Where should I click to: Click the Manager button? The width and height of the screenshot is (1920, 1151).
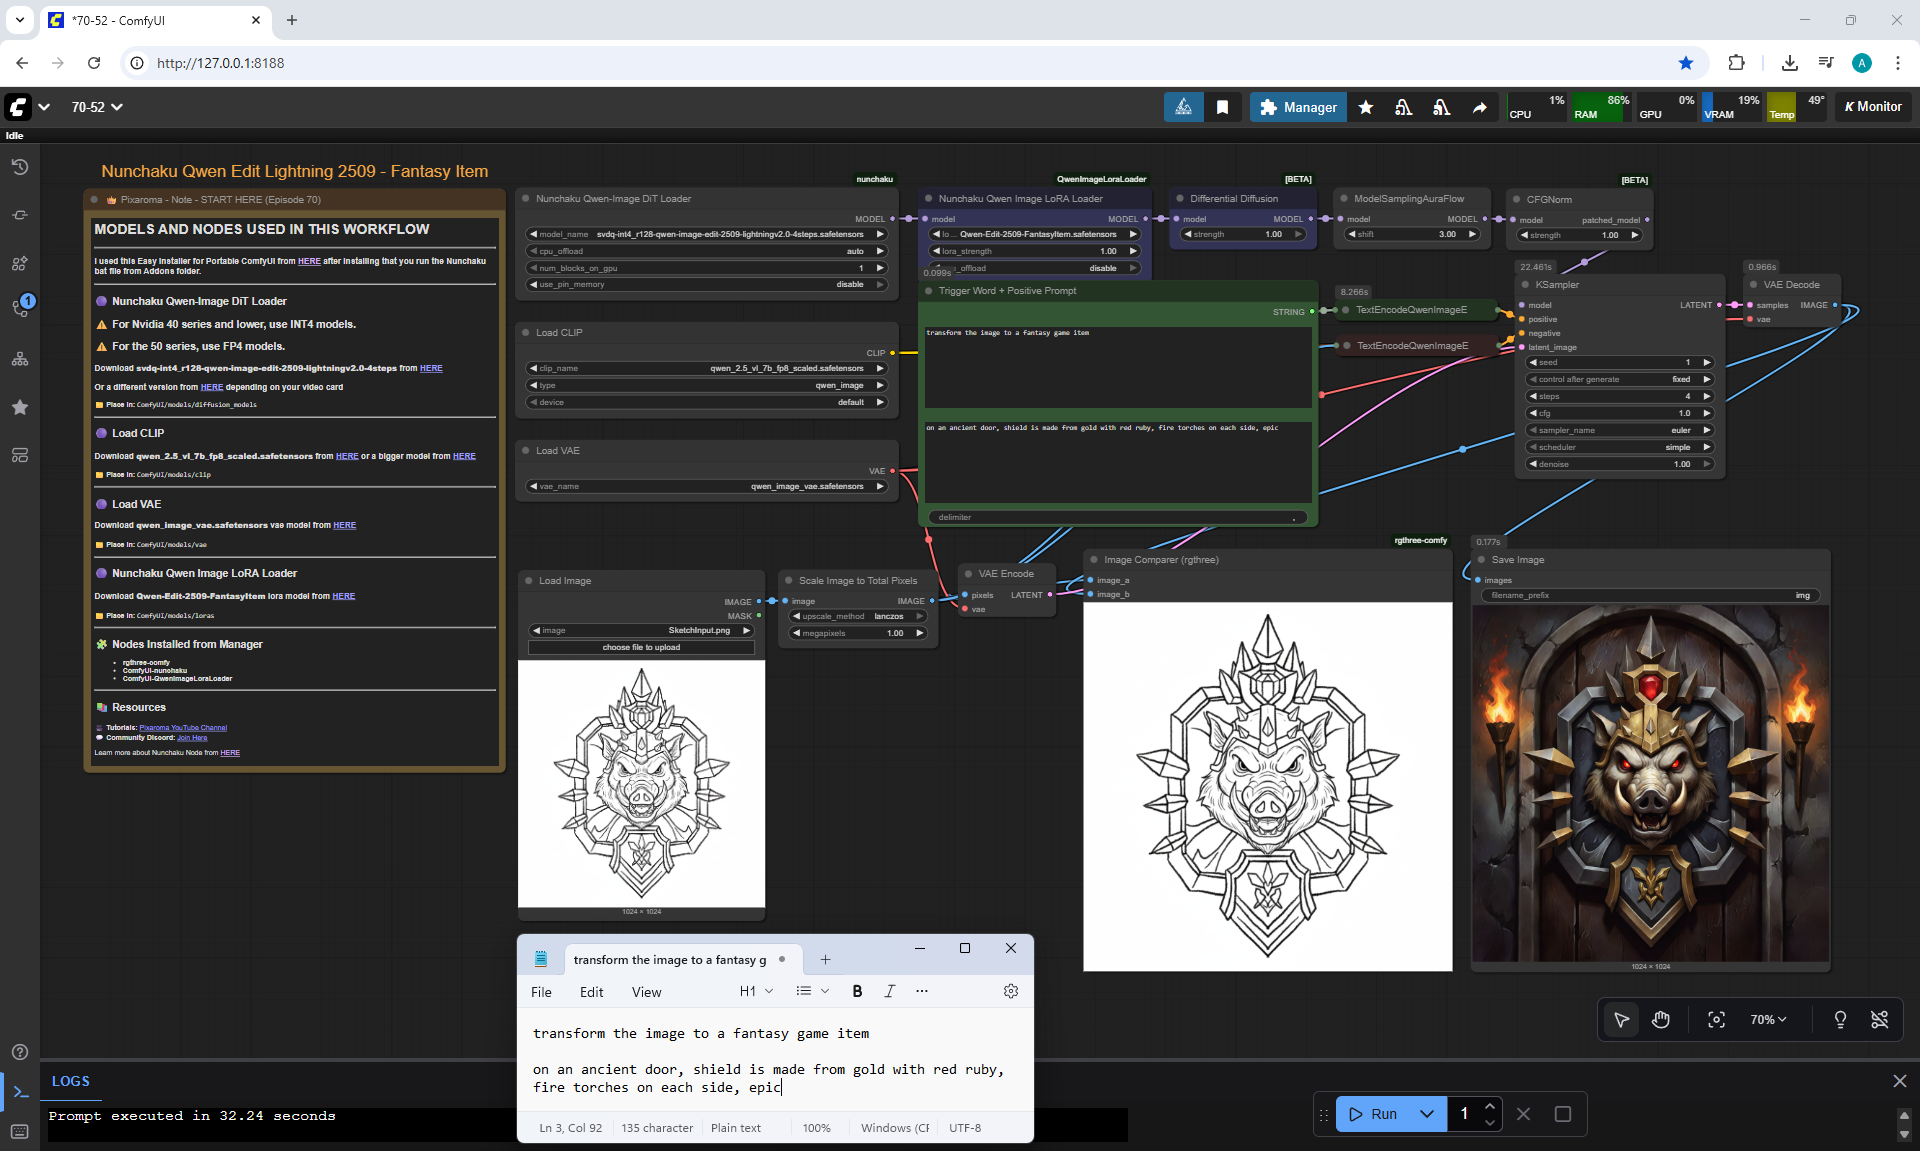point(1297,107)
